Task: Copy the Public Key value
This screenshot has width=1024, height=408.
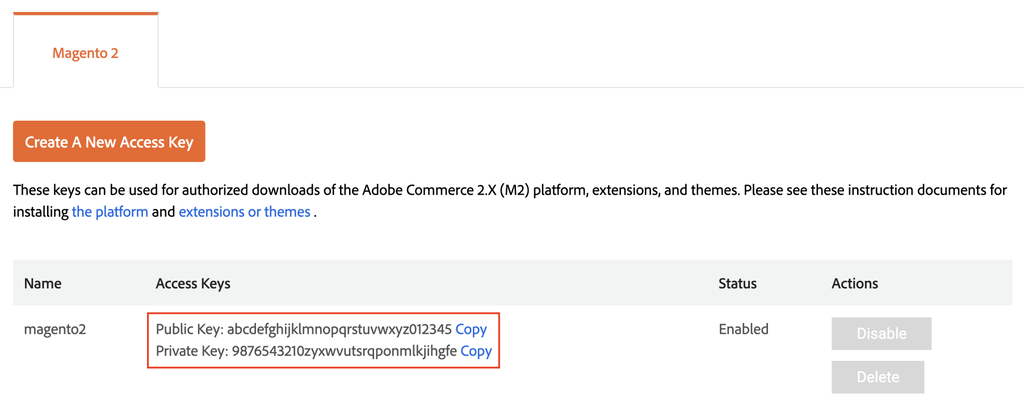Action: [471, 329]
